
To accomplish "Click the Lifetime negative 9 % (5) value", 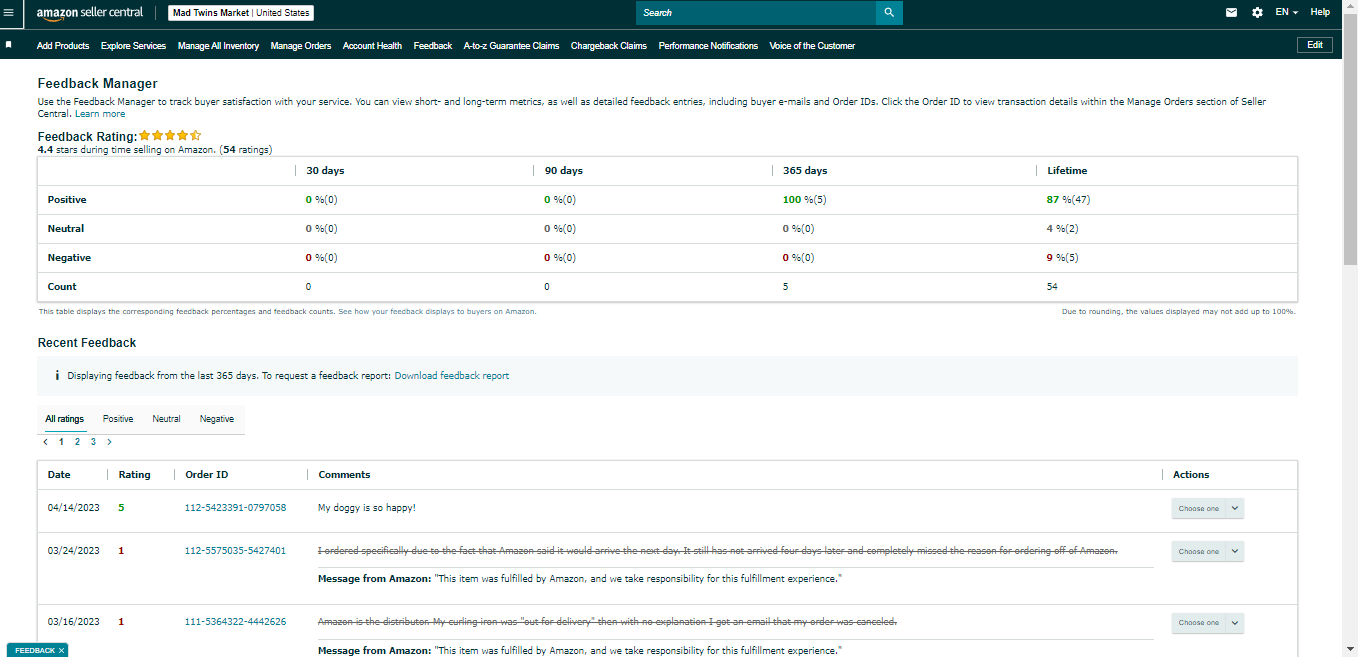I will [1062, 258].
